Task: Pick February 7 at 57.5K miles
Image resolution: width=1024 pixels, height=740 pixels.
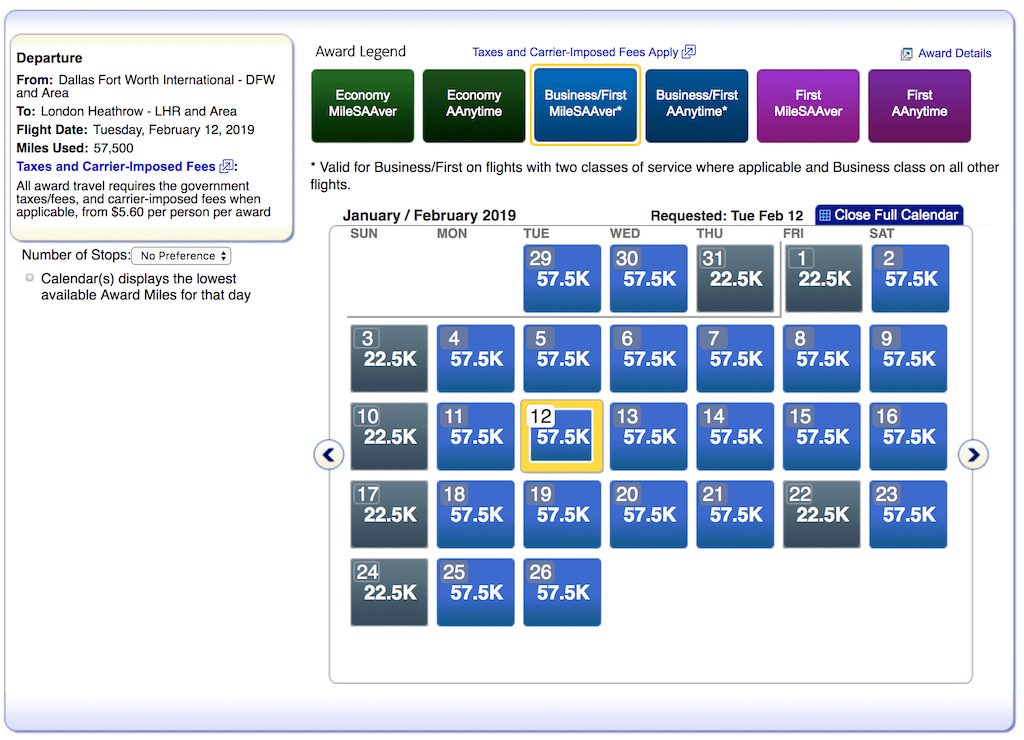Action: 735,359
